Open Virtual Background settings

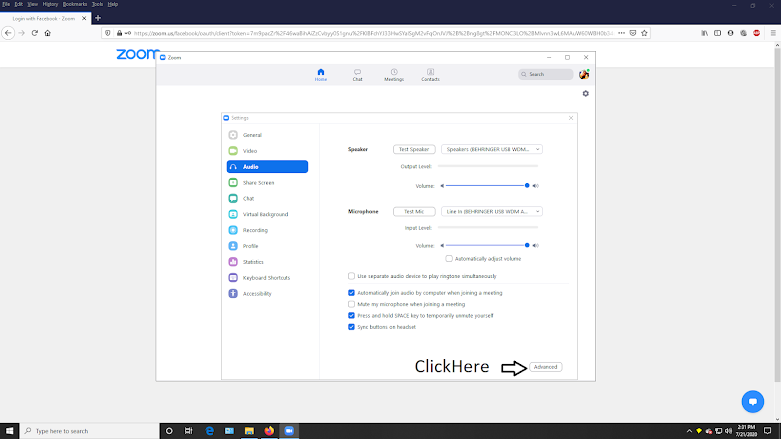(267, 214)
